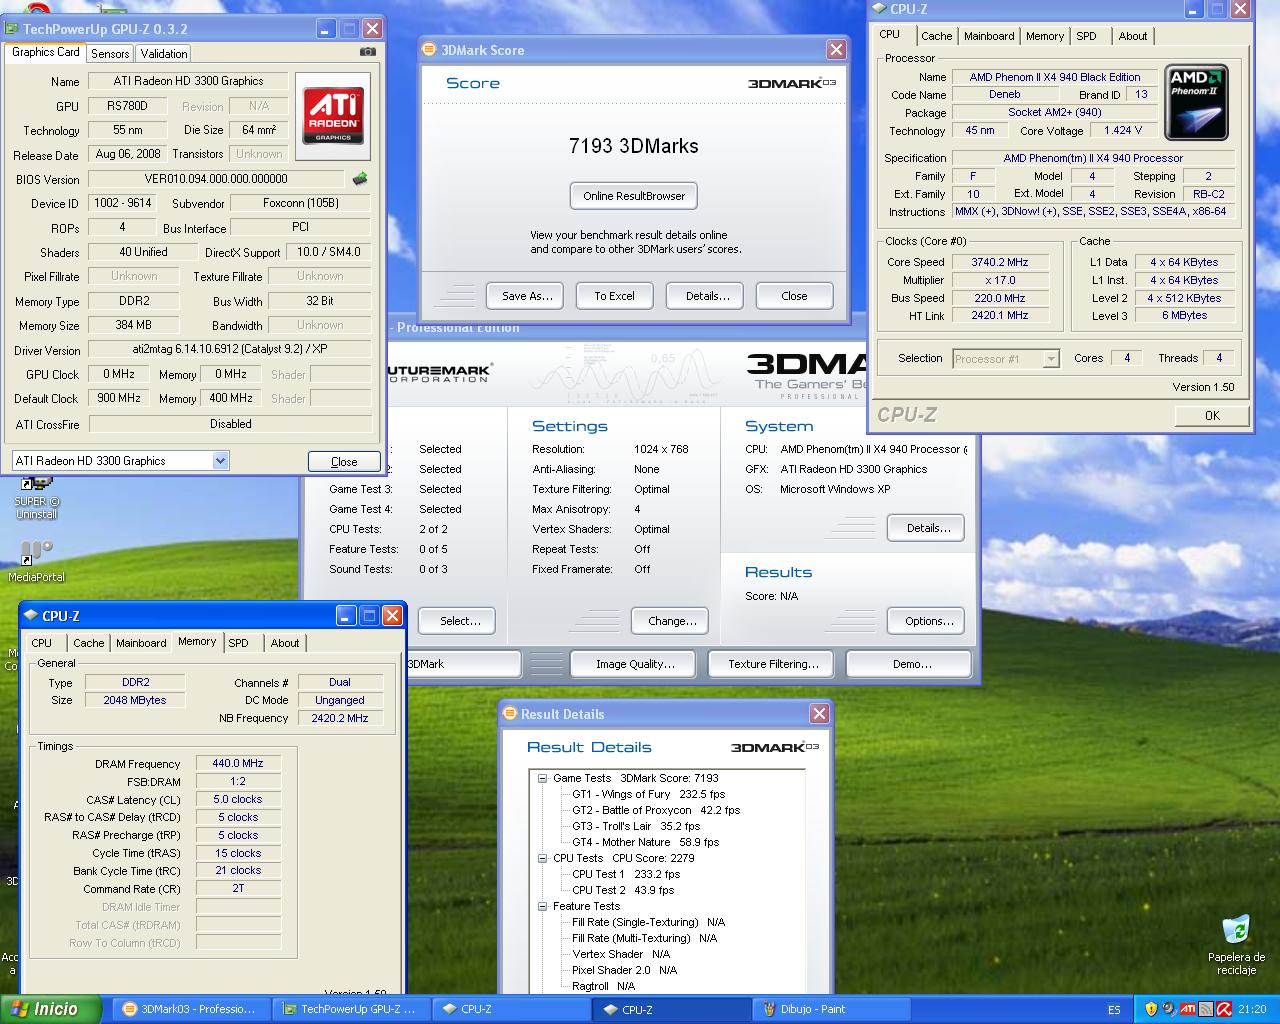The image size is (1280, 1024).
Task: Click the OK button in CPU-Z
Action: (1212, 415)
